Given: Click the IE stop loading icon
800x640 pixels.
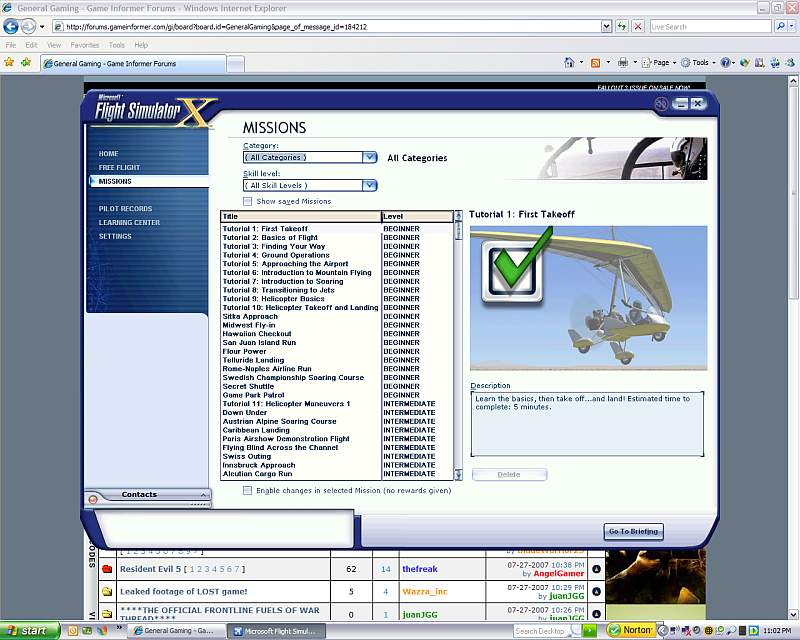Looking at the screenshot, I should [638, 26].
